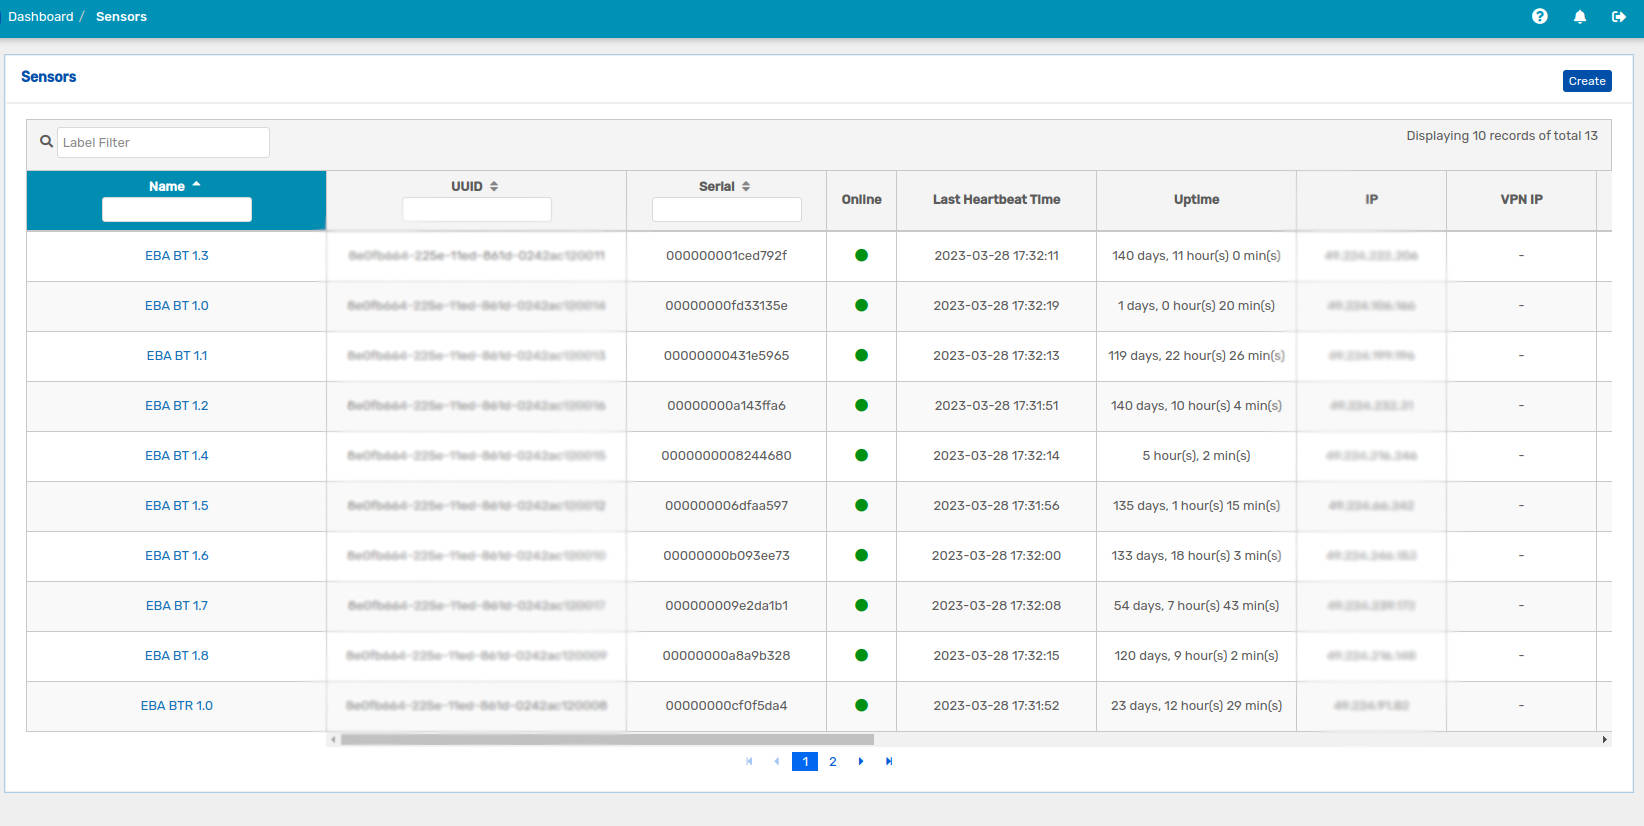The width and height of the screenshot is (1644, 826).
Task: Open sensor EBA BT 1.3
Action: tap(177, 256)
